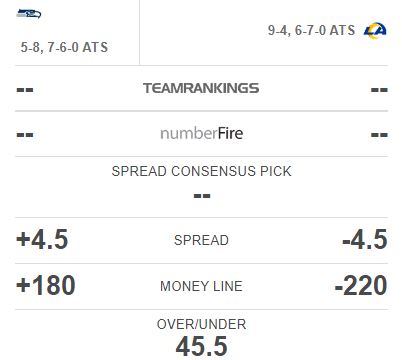
Task: Select the Seahawks 5-8, 7-6-0 ATS record
Action: tap(64, 47)
